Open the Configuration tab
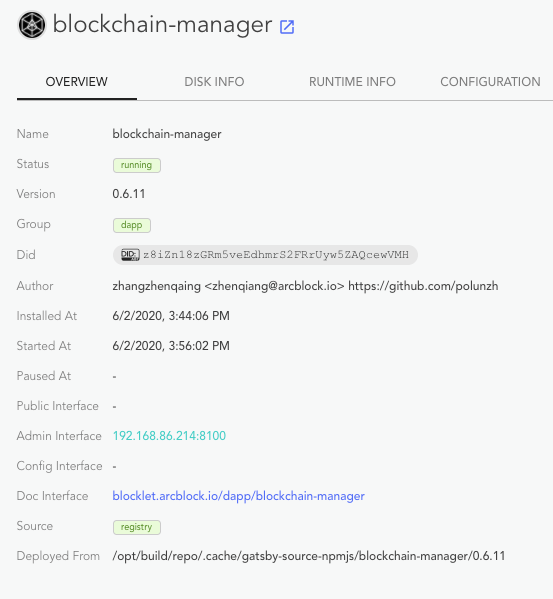 click(490, 81)
